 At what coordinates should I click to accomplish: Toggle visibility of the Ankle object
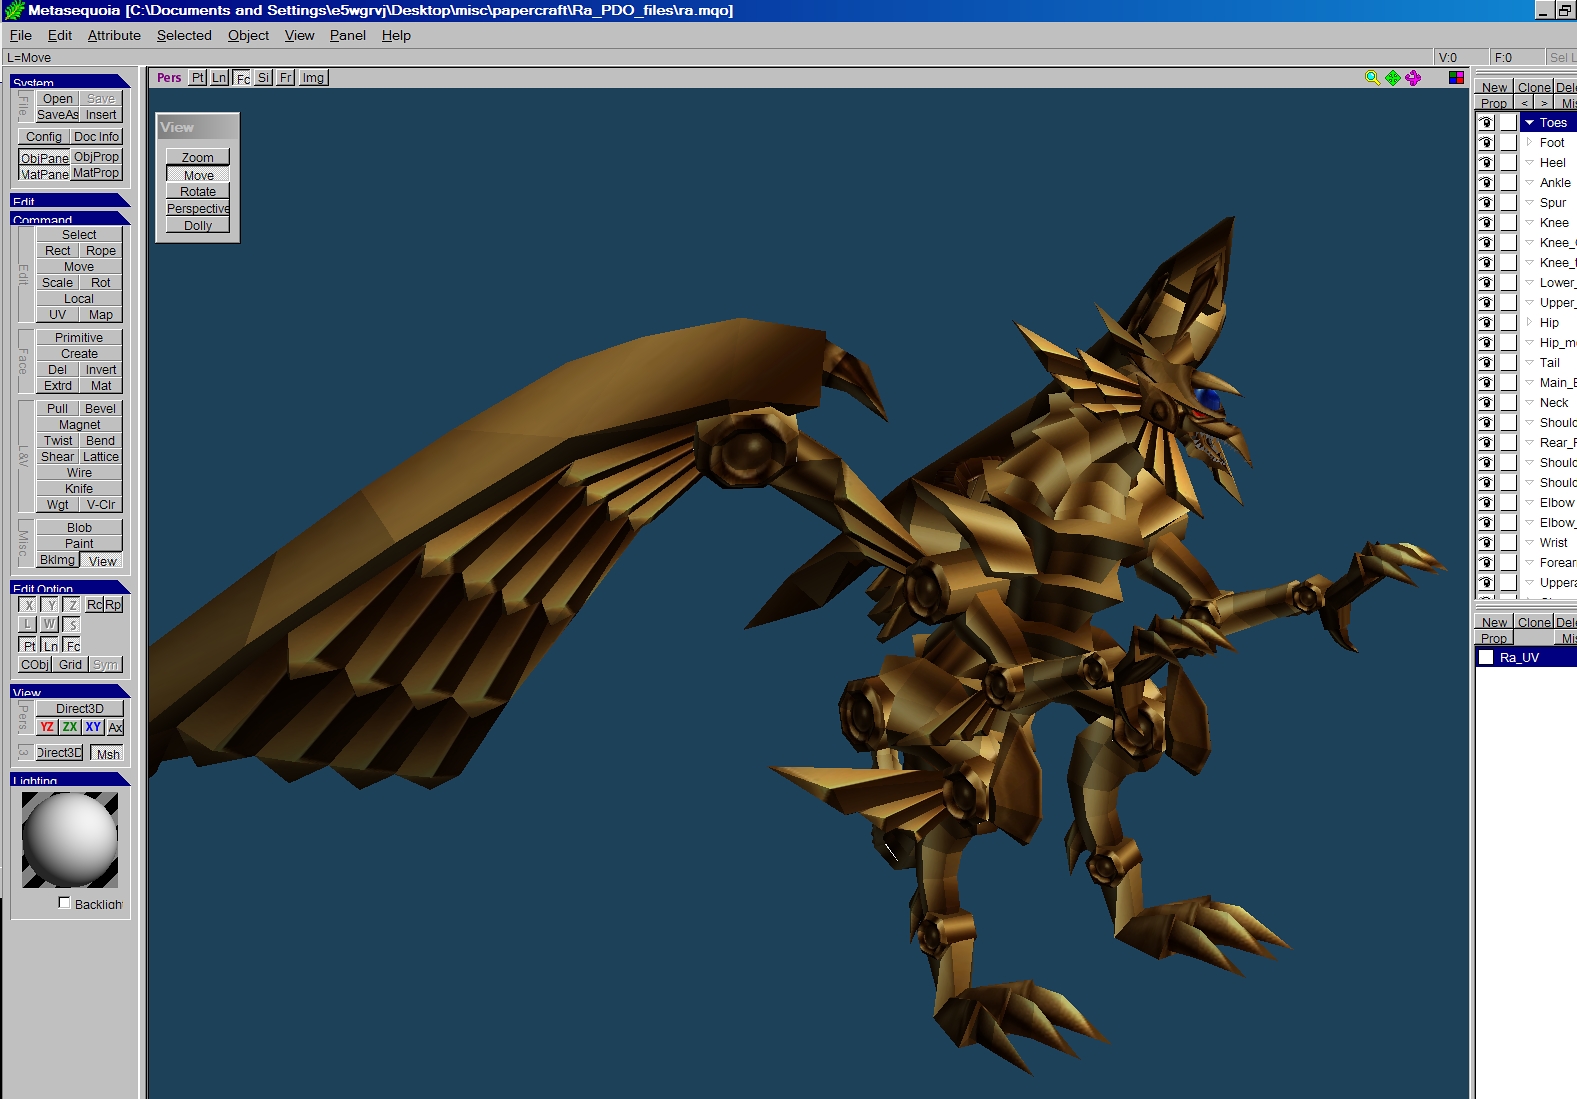(1486, 182)
